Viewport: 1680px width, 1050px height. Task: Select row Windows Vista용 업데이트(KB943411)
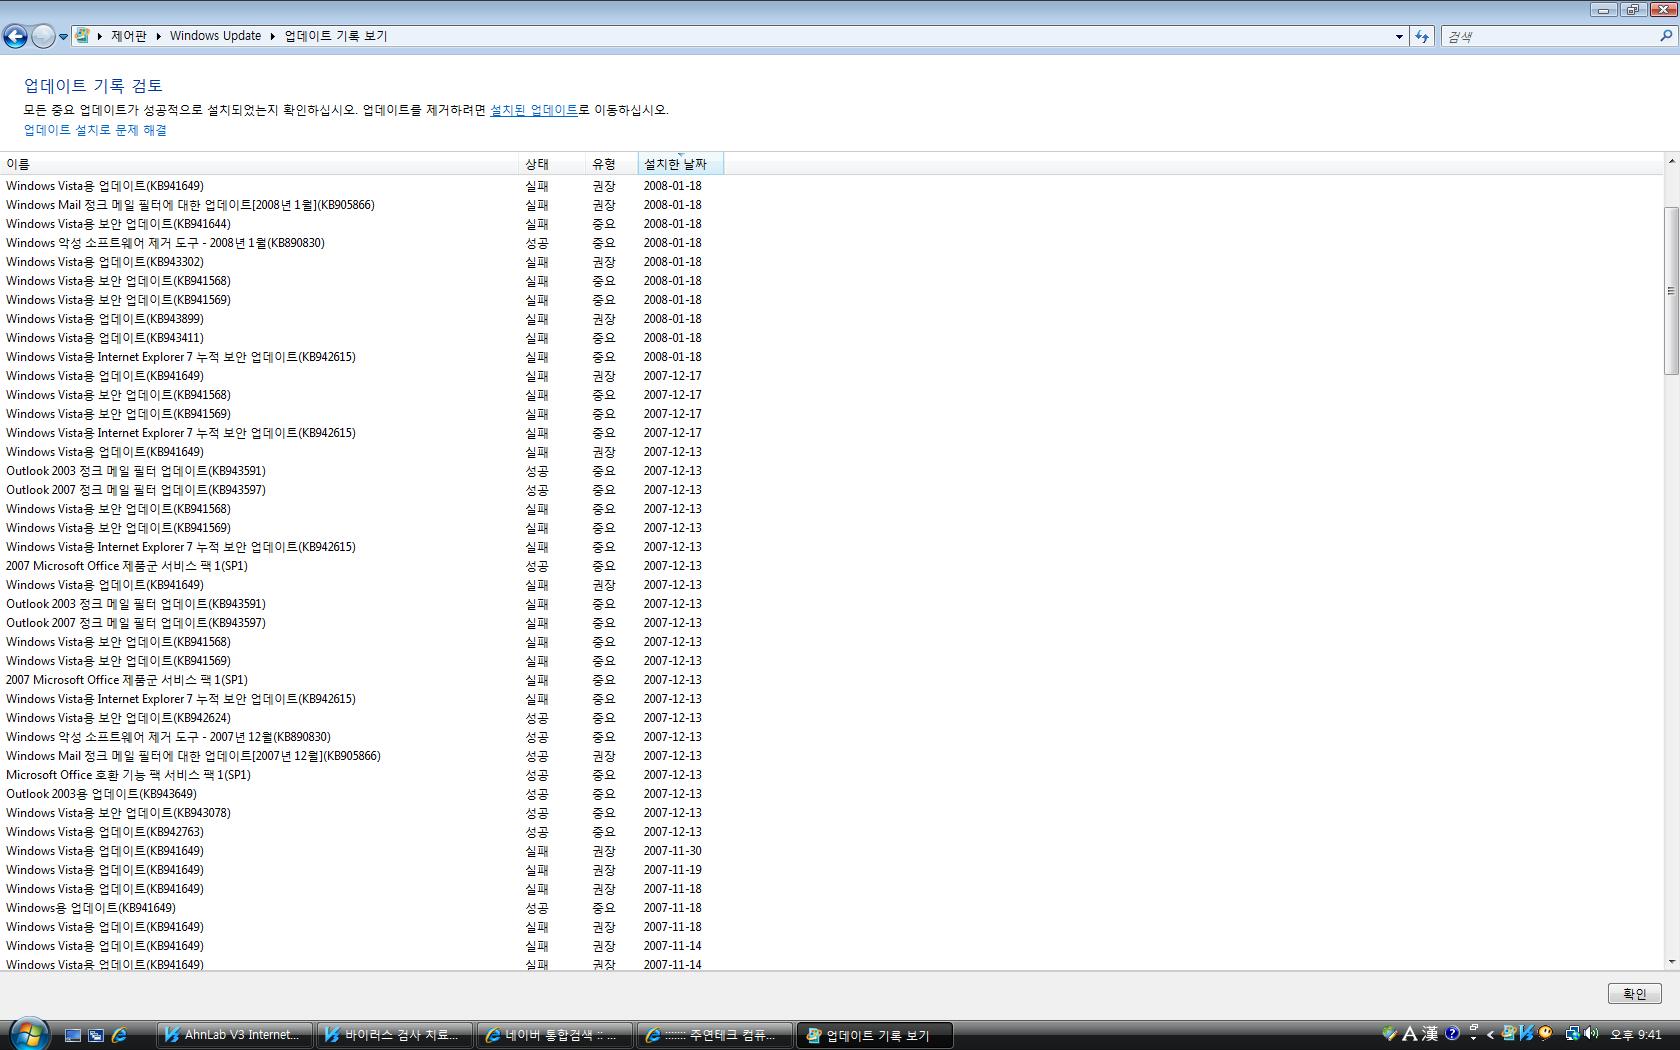tap(363, 338)
